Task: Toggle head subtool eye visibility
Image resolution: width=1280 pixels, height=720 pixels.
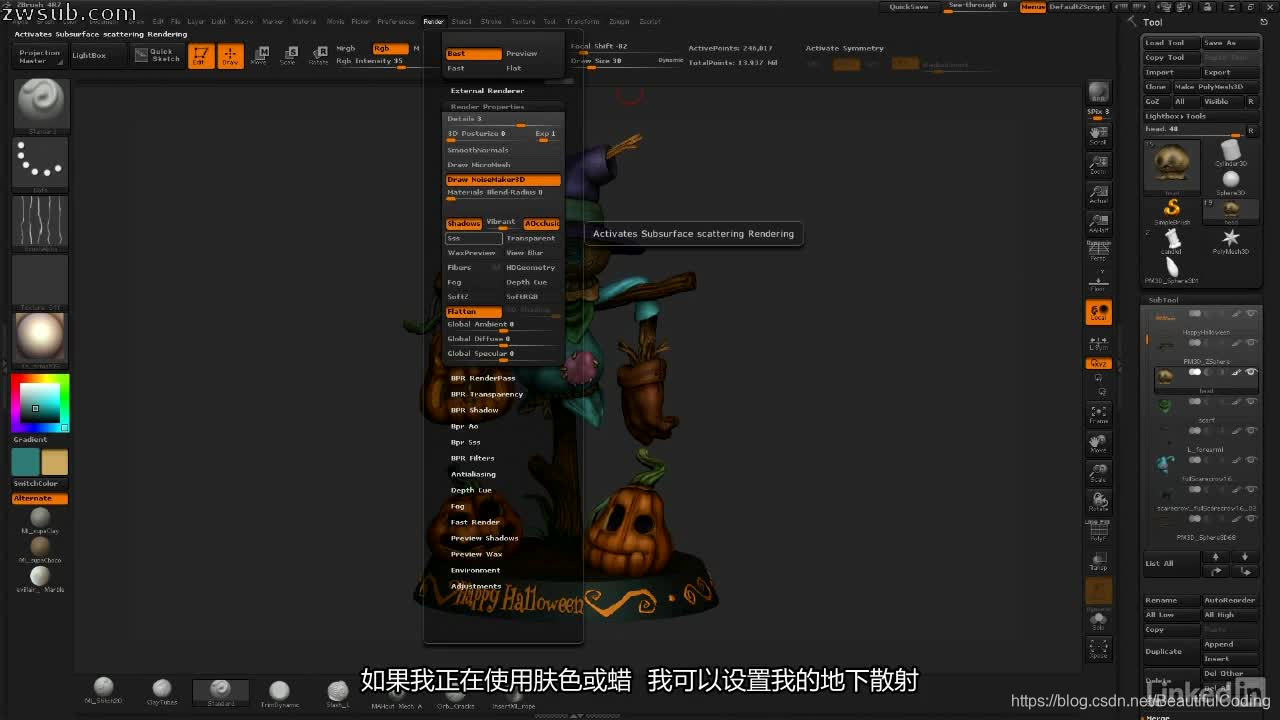Action: pyautogui.click(x=1251, y=372)
